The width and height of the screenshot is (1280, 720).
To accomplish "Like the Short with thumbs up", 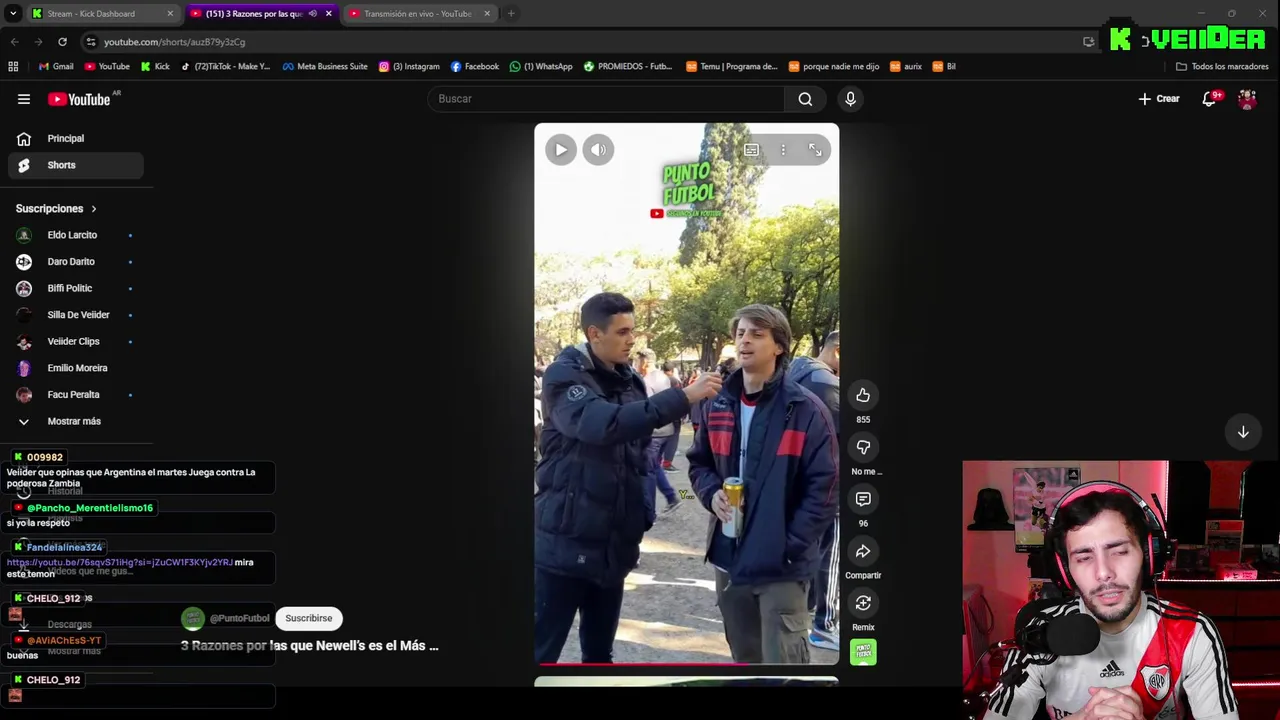I will 863,395.
